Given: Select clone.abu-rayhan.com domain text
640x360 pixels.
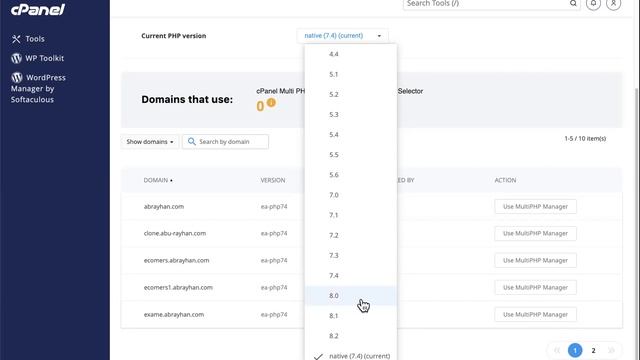Looking at the screenshot, I should [x=175, y=233].
